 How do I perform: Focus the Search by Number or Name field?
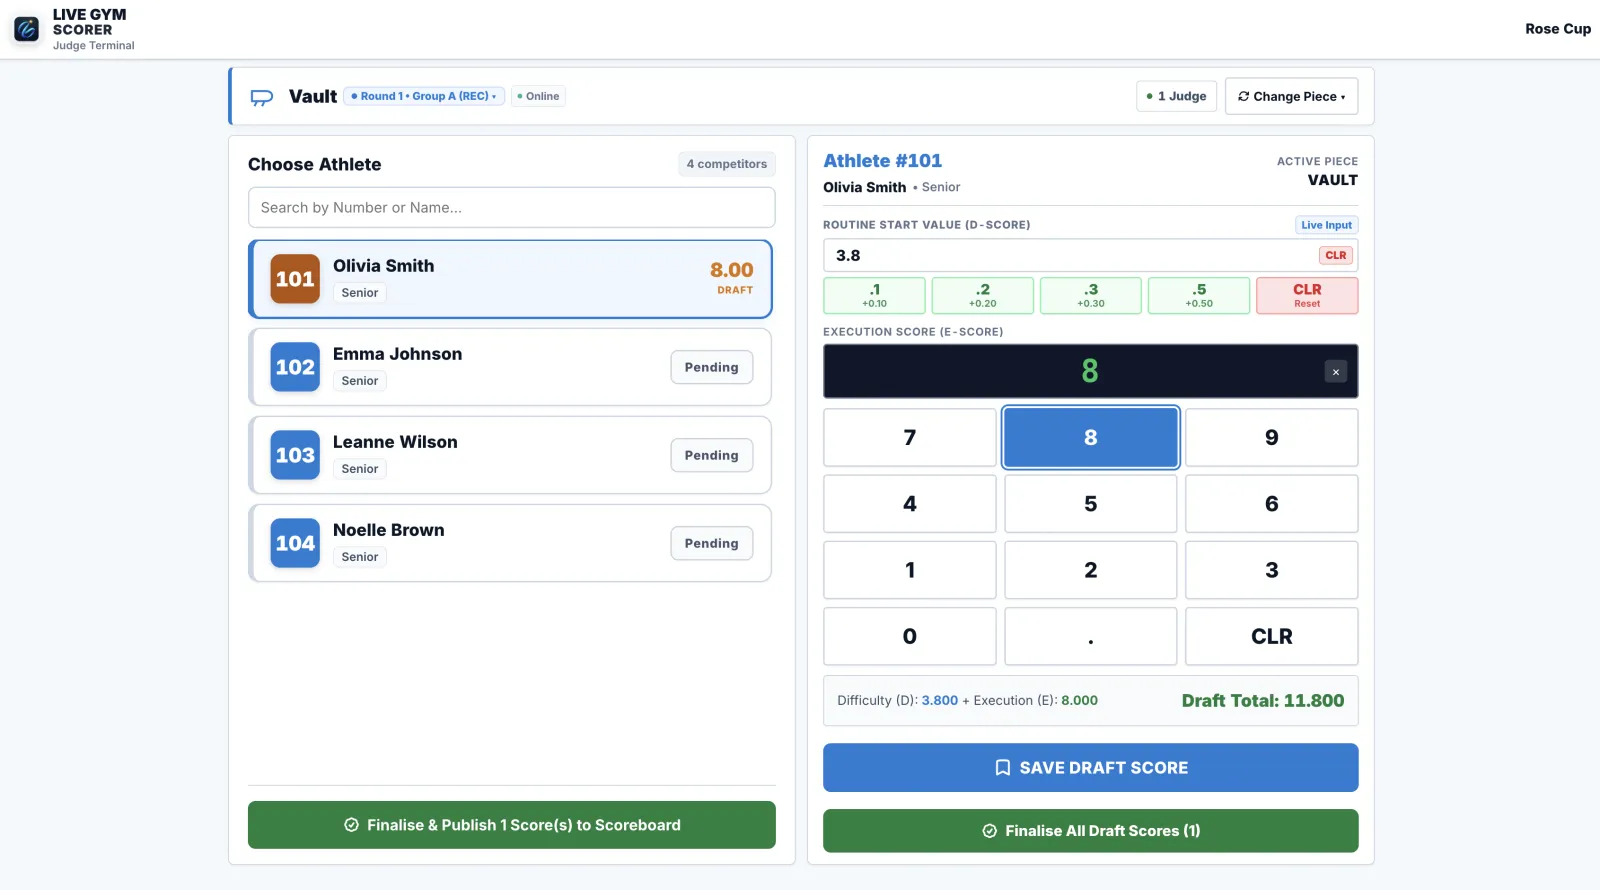pos(511,208)
